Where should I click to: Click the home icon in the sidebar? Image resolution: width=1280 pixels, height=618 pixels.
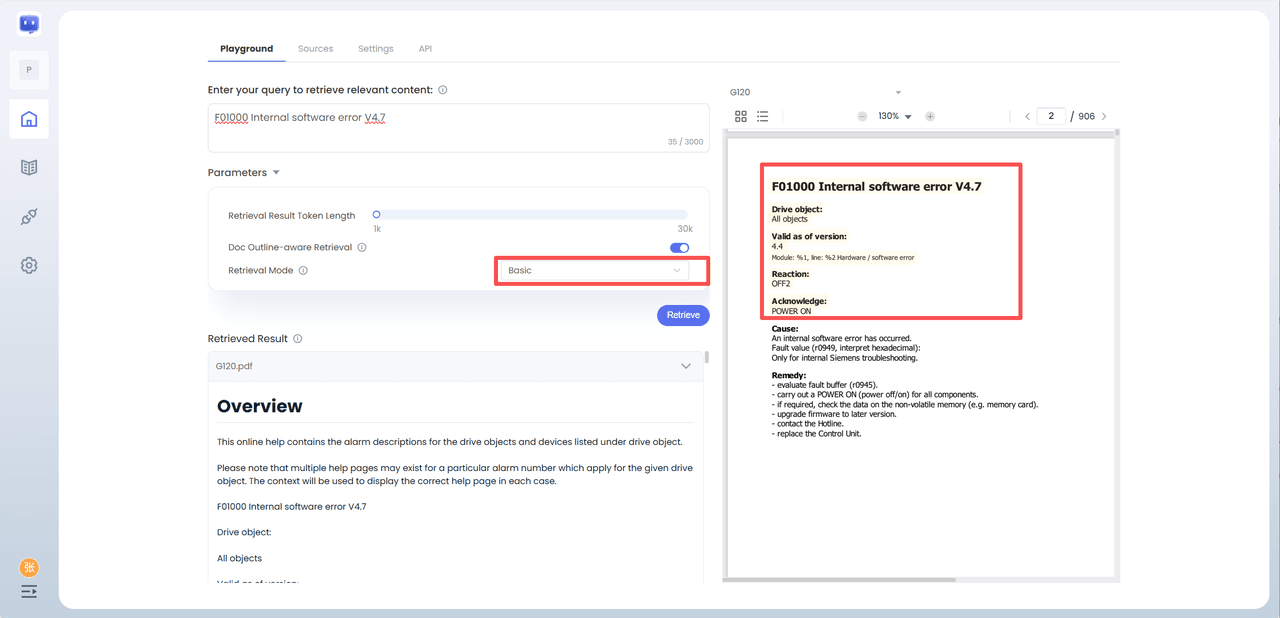[x=29, y=119]
